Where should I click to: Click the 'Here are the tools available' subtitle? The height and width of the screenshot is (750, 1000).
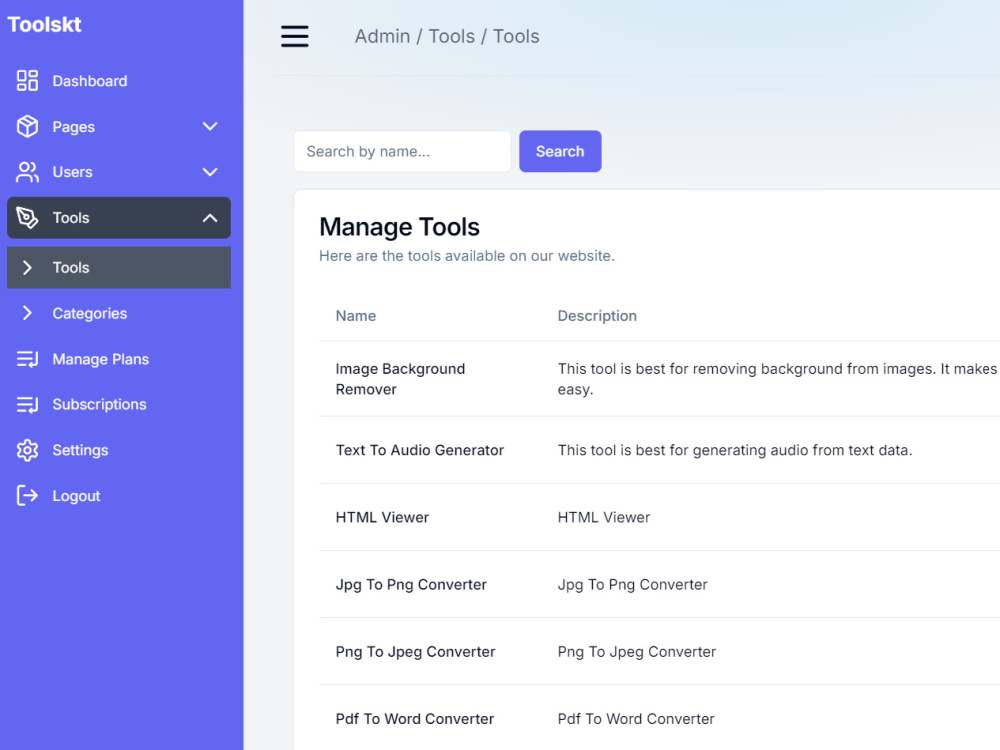(467, 256)
